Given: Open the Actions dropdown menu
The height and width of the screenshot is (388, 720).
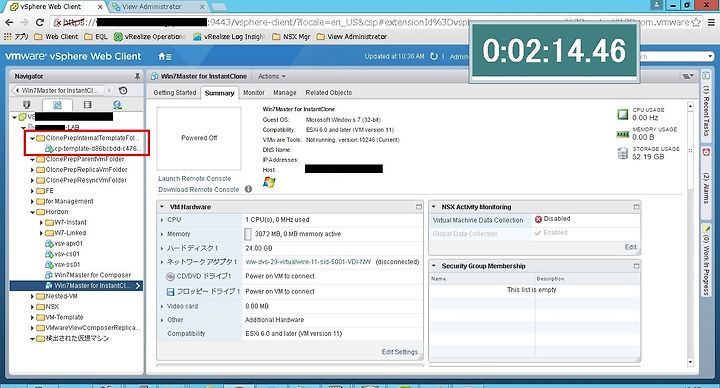Looking at the screenshot, I should click(x=271, y=76).
